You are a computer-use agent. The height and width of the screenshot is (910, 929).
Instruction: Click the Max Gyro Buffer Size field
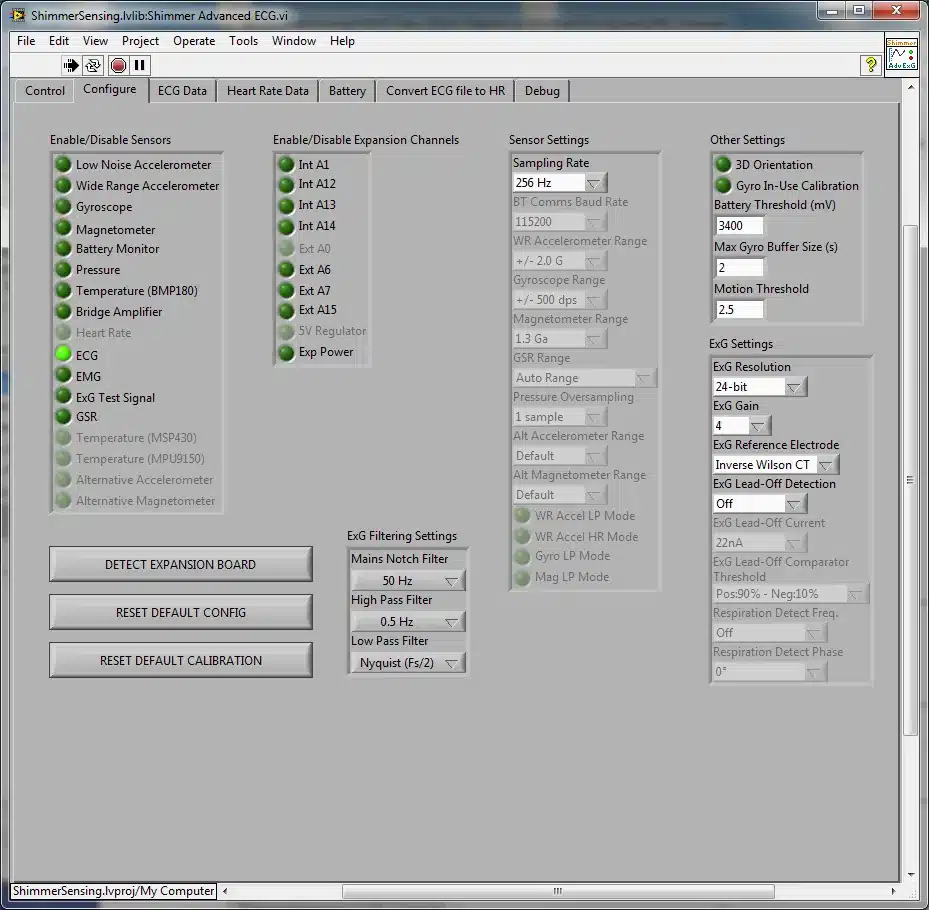coord(739,268)
